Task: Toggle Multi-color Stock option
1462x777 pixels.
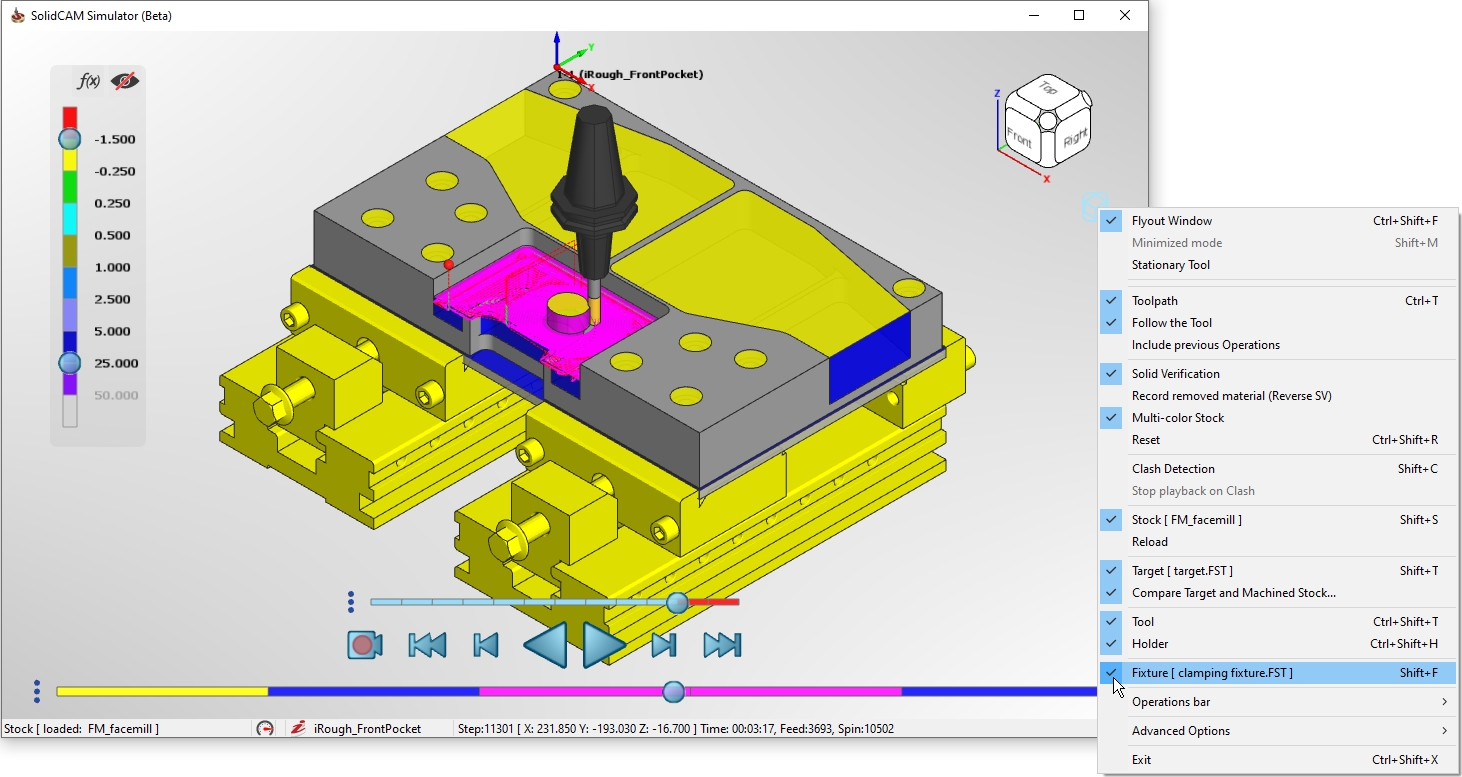Action: [x=1277, y=418]
